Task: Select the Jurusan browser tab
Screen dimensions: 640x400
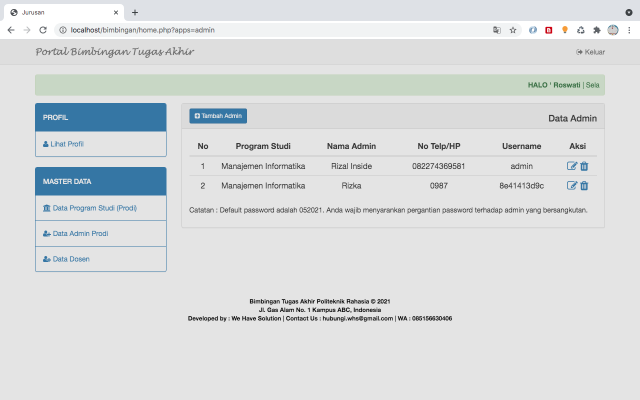Action: coord(62,11)
